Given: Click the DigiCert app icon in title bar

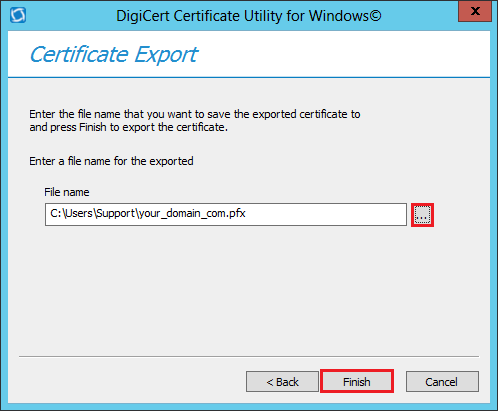Looking at the screenshot, I should click(18, 15).
